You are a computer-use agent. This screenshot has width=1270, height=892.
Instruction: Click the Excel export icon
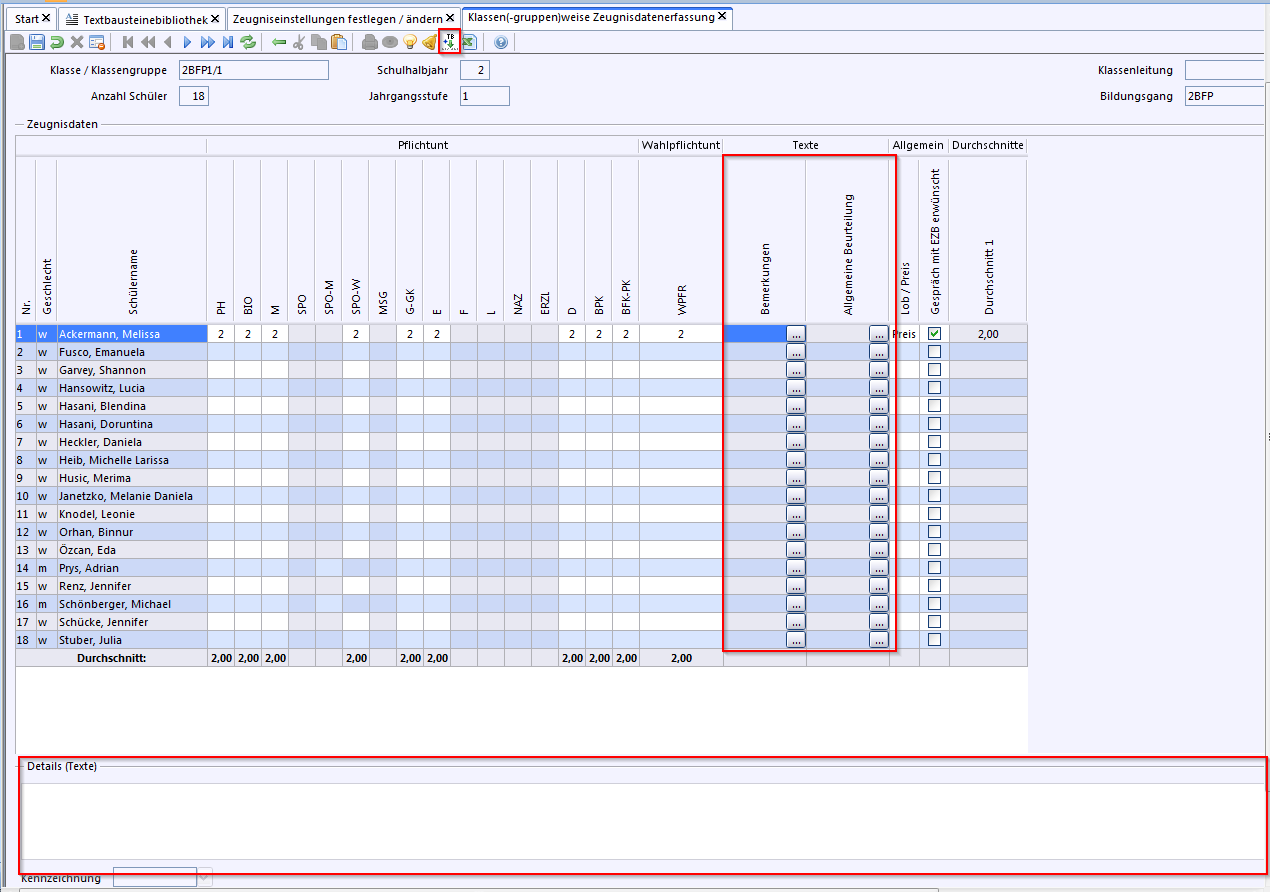click(x=469, y=42)
